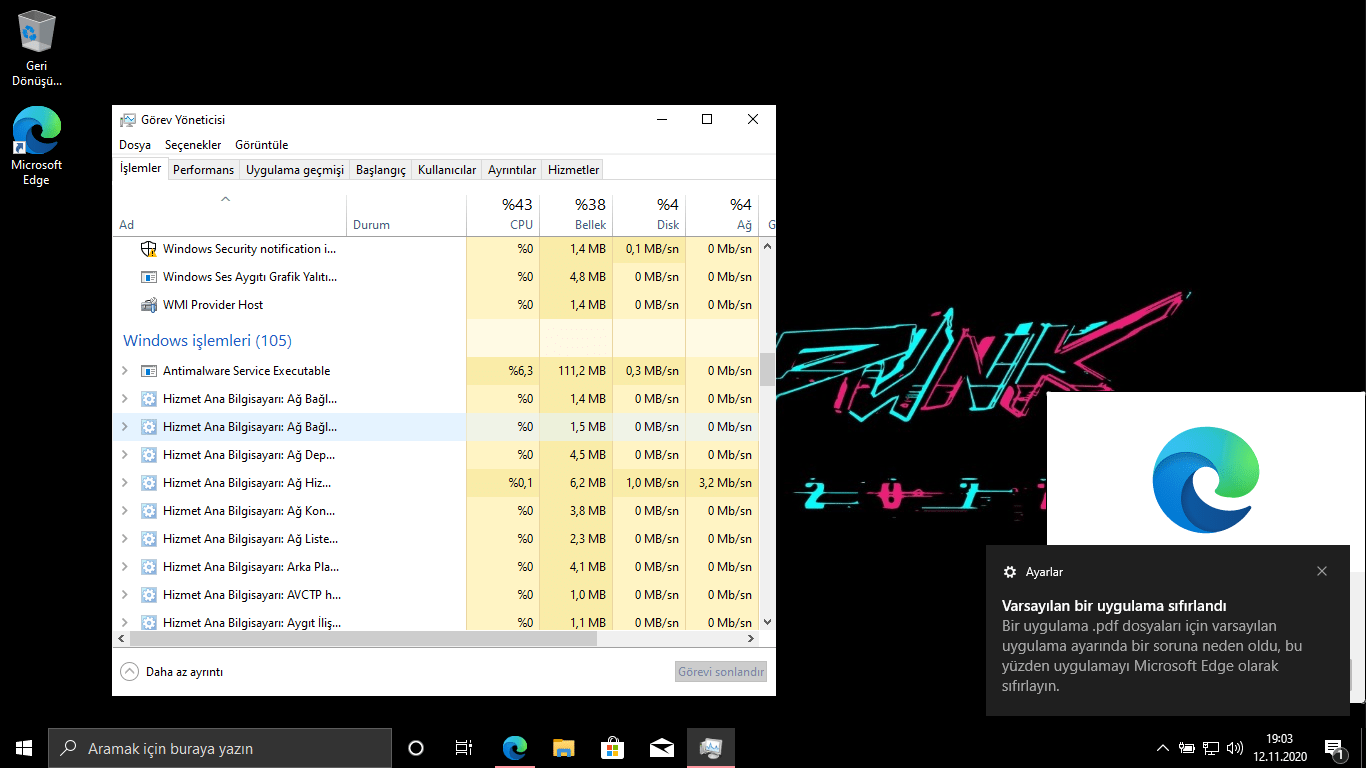
Task: Sort processes by the Ad column header
Action: [x=230, y=214]
